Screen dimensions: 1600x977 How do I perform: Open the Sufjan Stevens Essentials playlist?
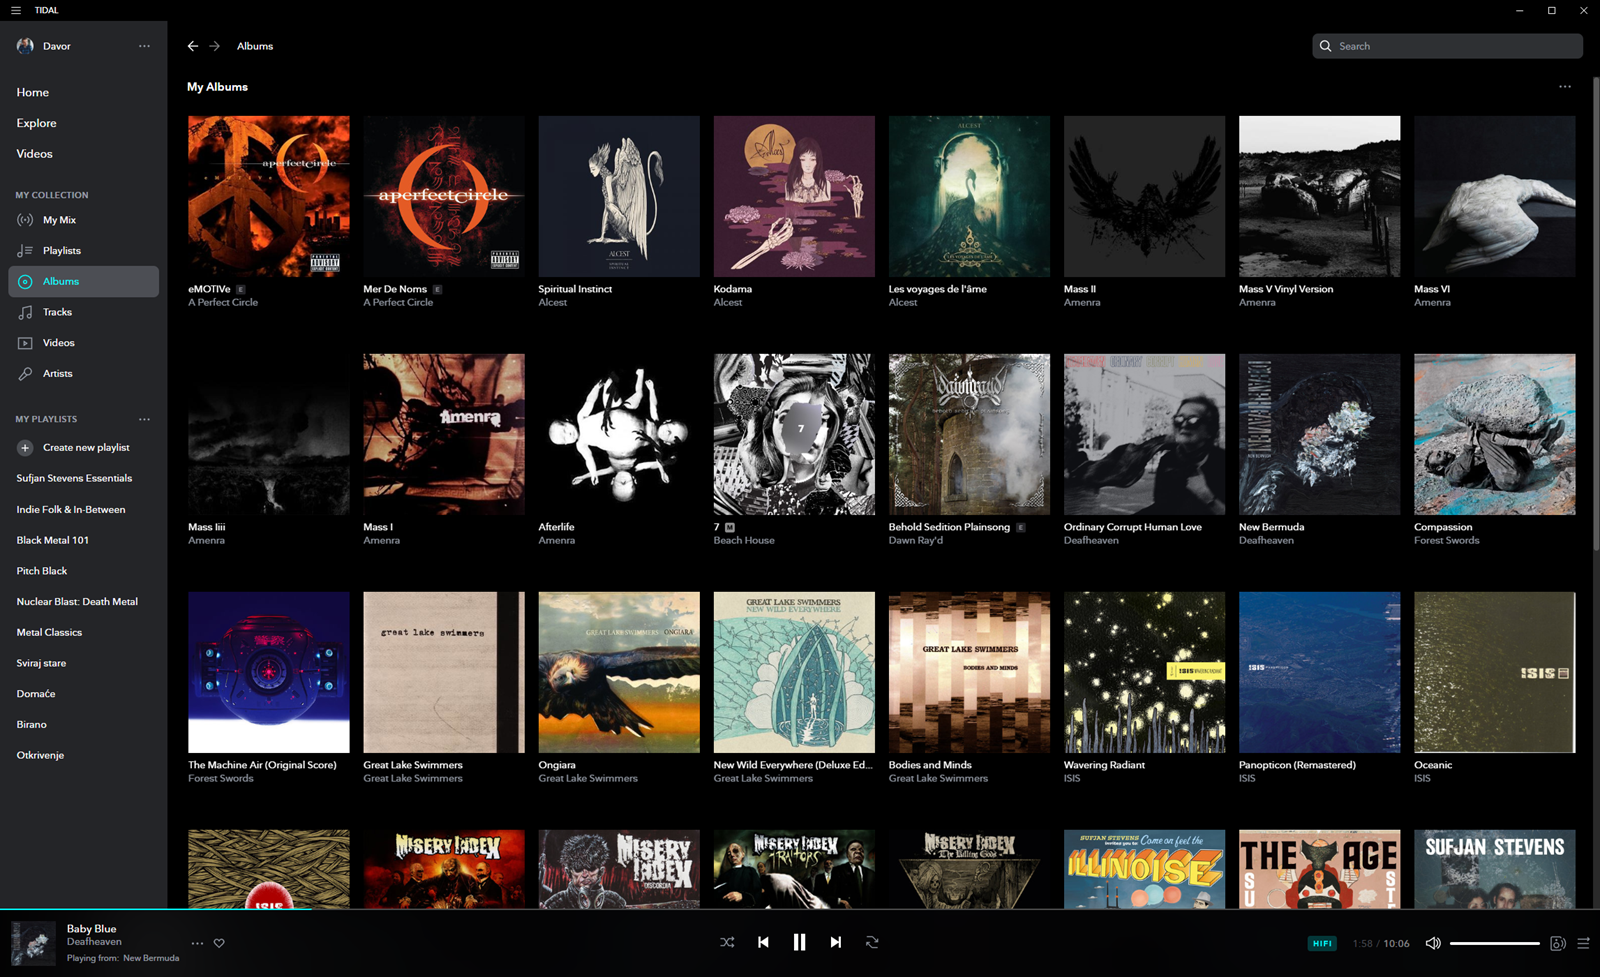click(x=74, y=478)
